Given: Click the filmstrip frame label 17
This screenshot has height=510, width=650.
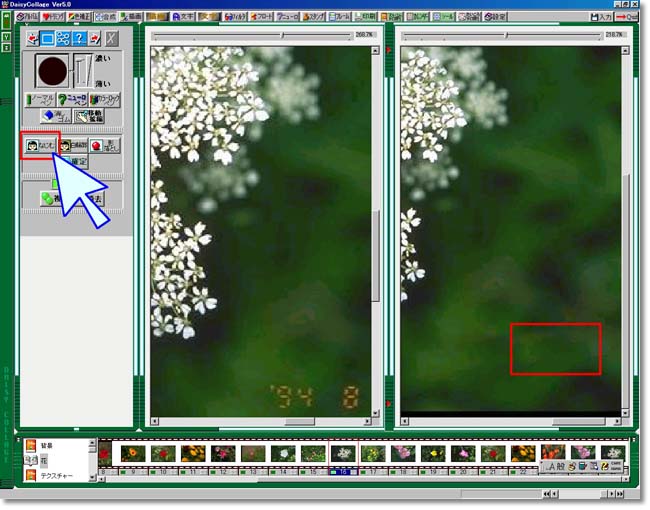Looking at the screenshot, I should [x=373, y=472].
